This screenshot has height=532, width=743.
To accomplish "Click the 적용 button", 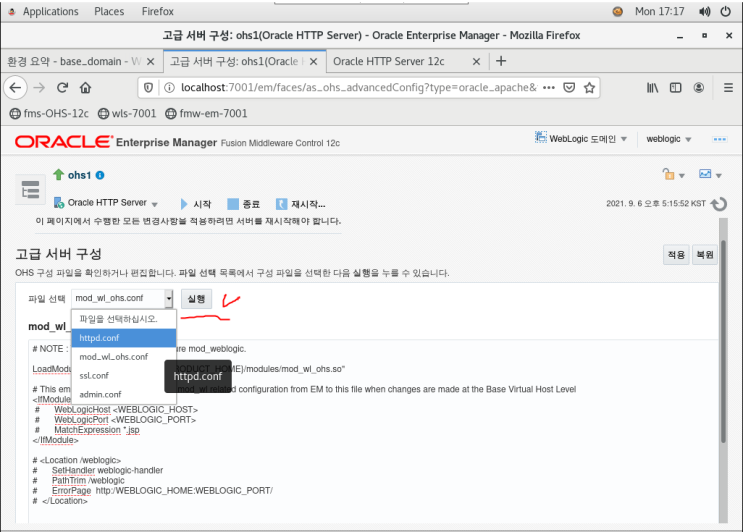I will 676,255.
